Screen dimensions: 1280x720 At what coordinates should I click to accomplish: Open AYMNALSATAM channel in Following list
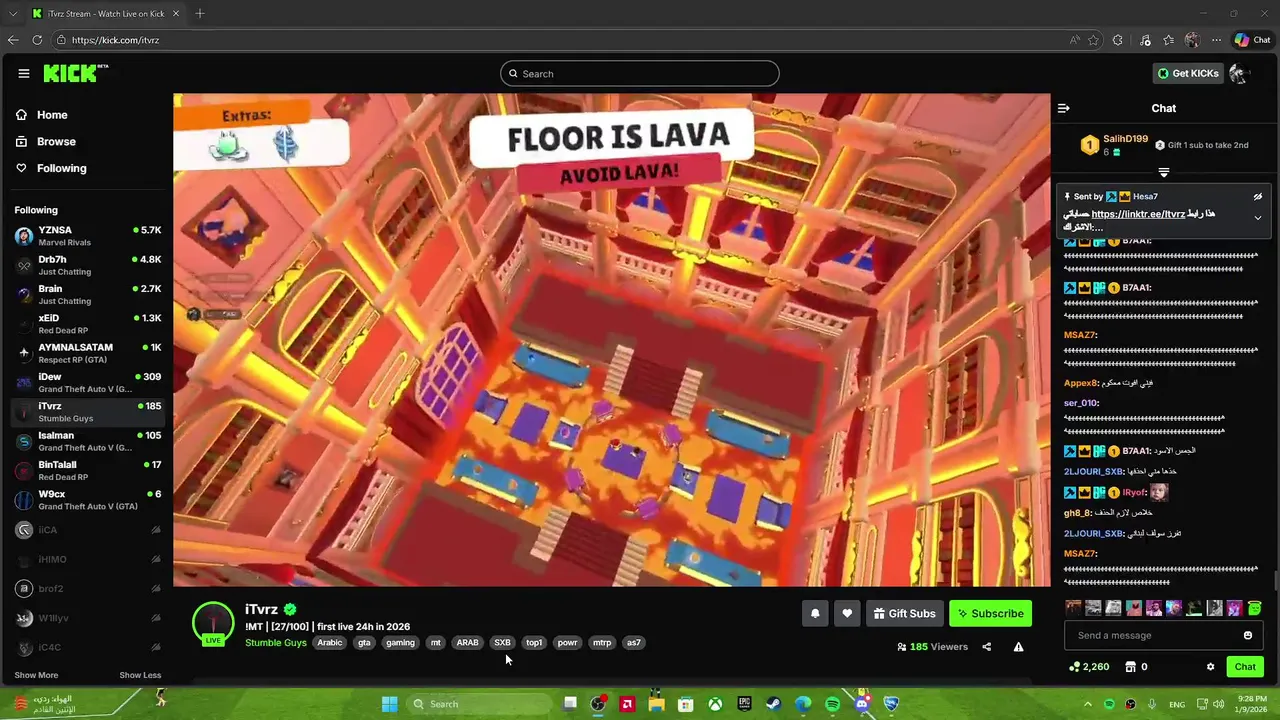(88, 353)
